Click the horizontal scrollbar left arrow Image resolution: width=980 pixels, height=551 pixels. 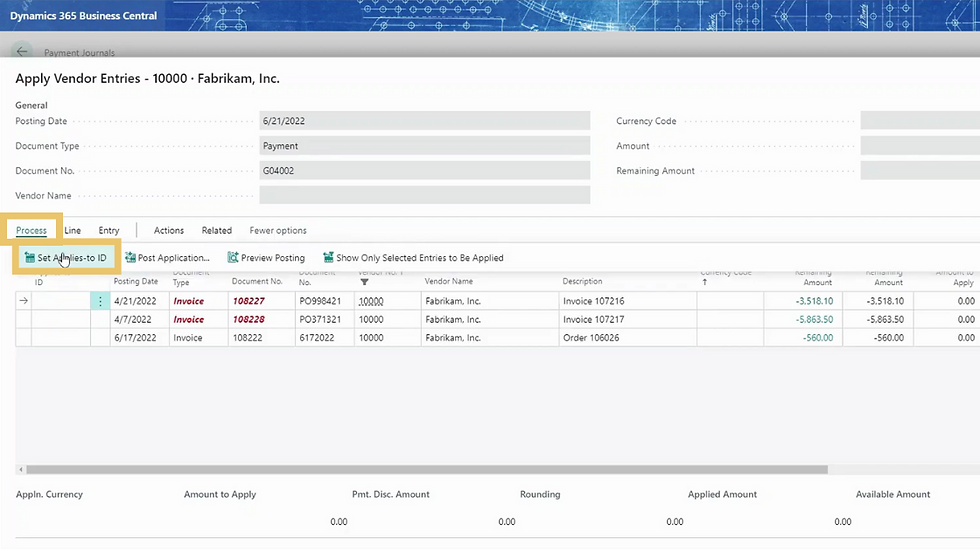tap(21, 469)
